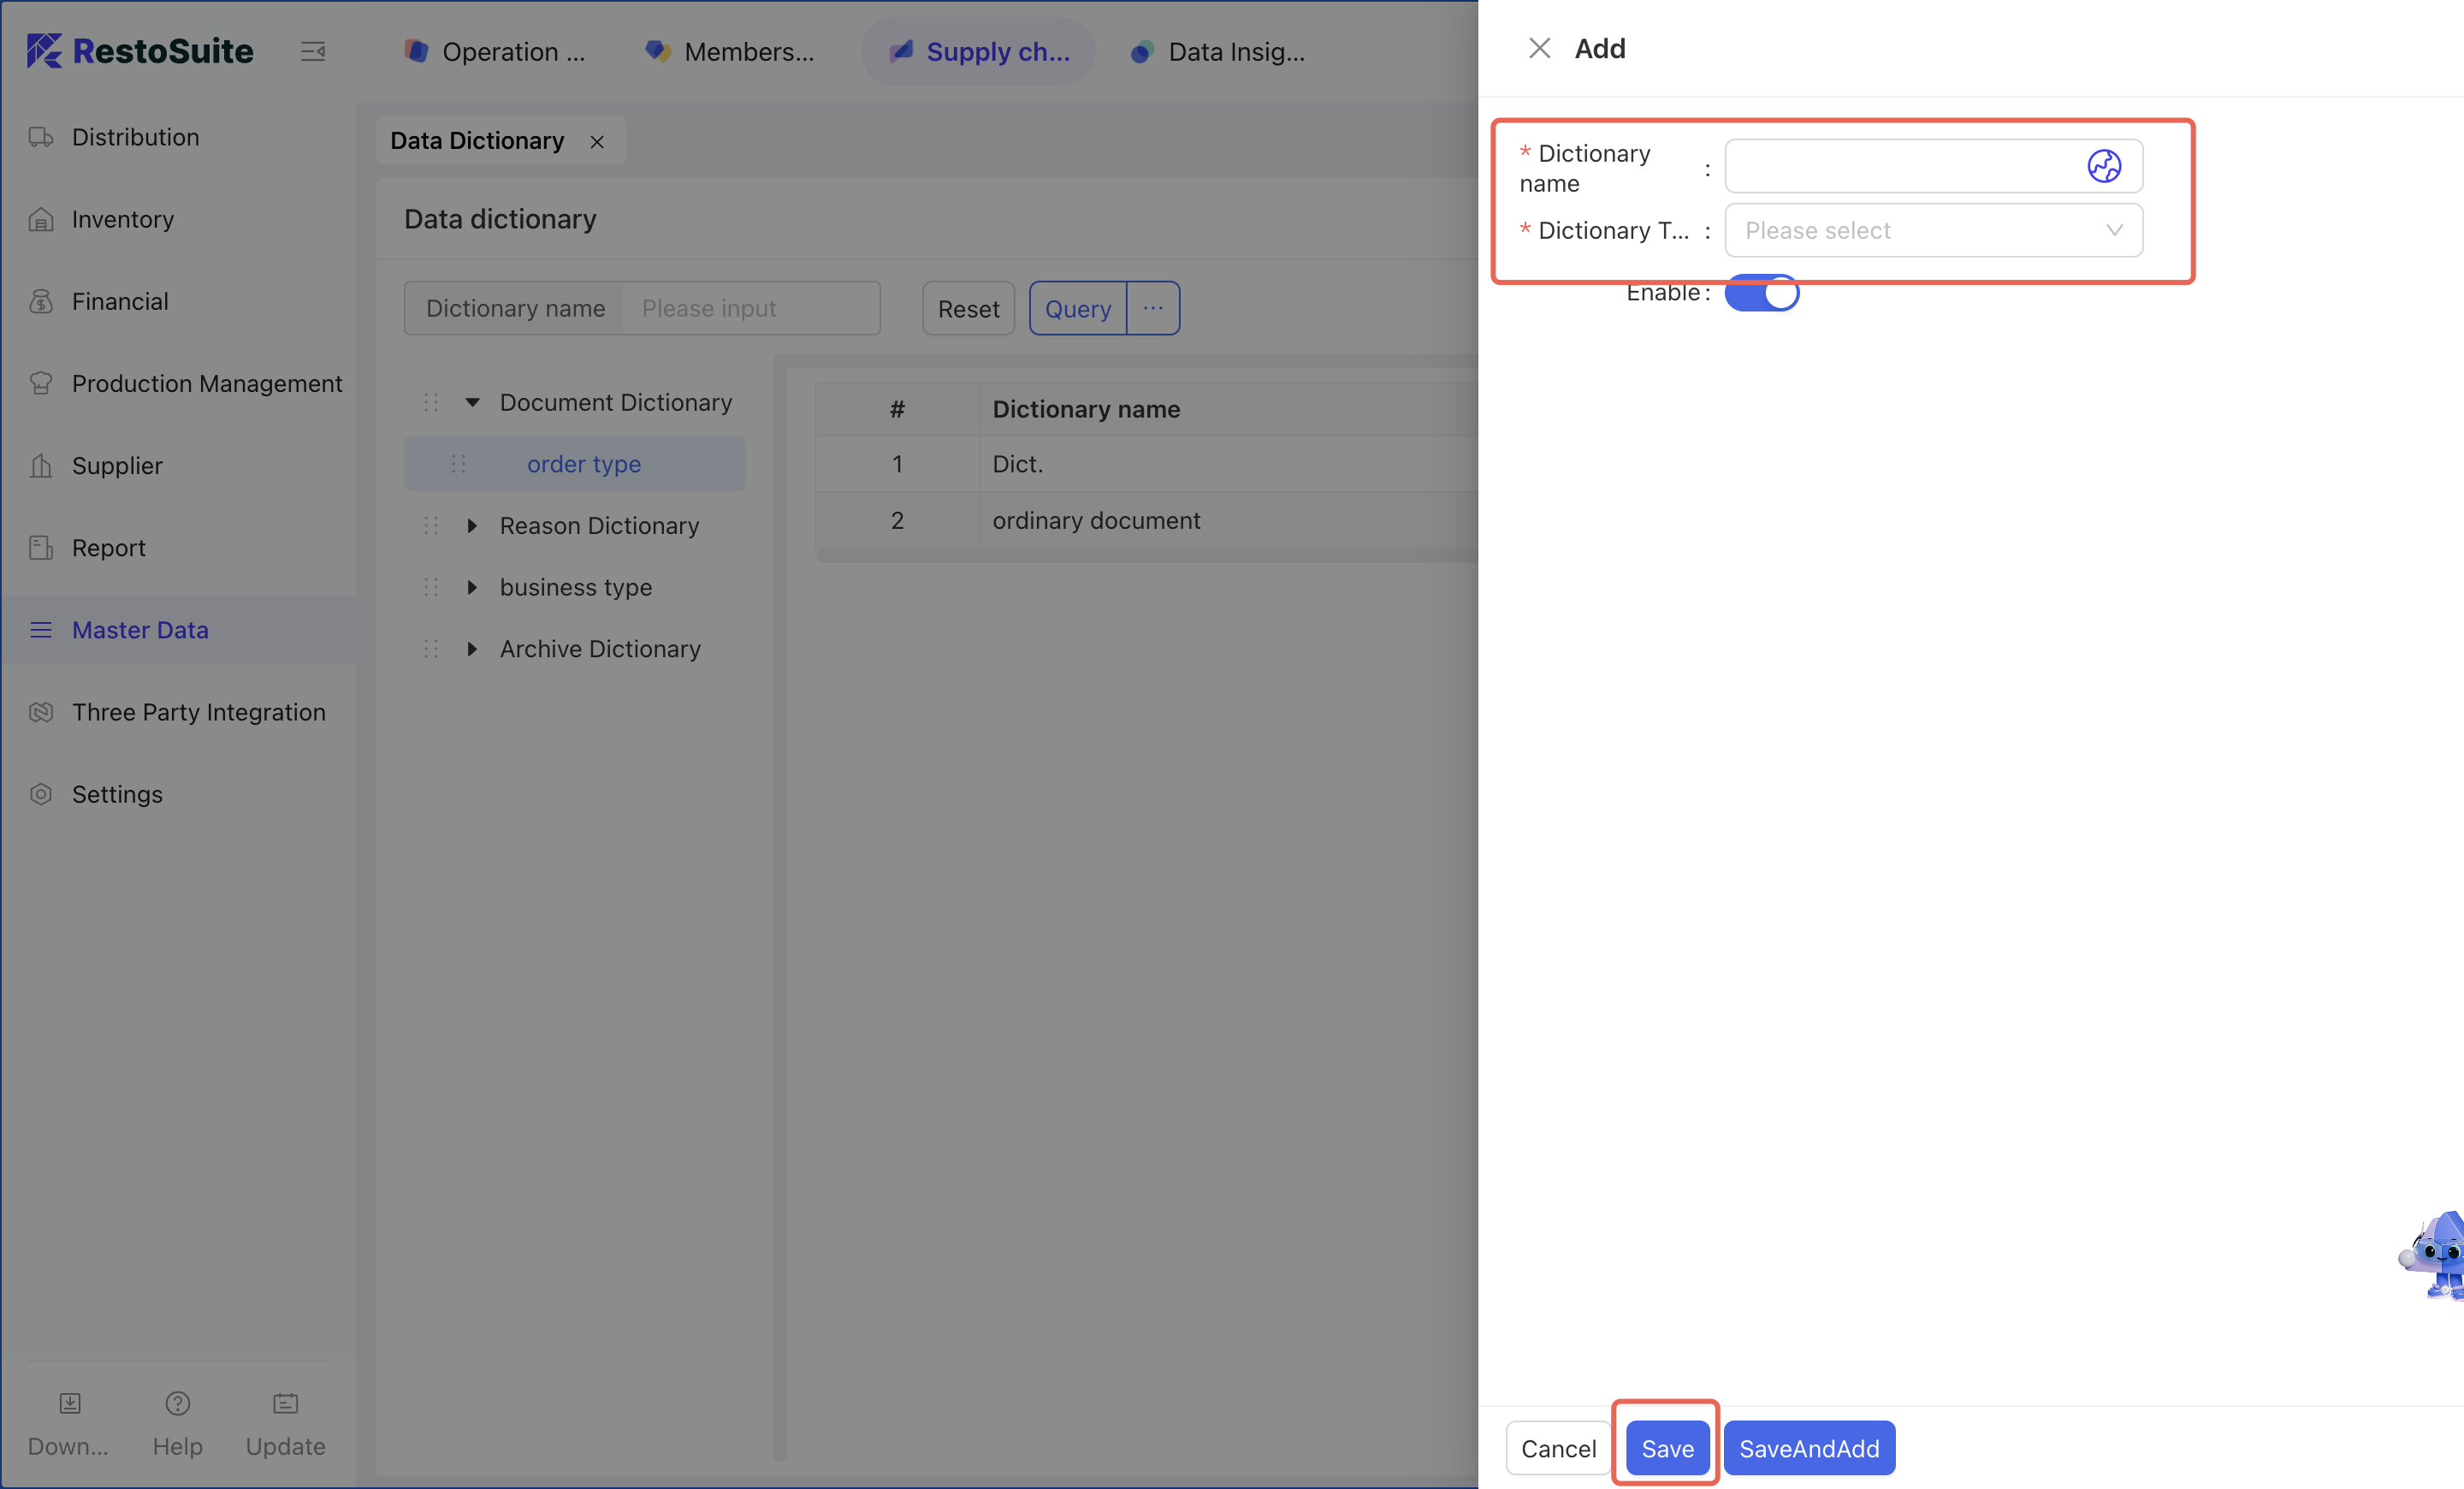This screenshot has height=1489, width=2464.
Task: Click the Cancel button
Action: coord(1557,1448)
